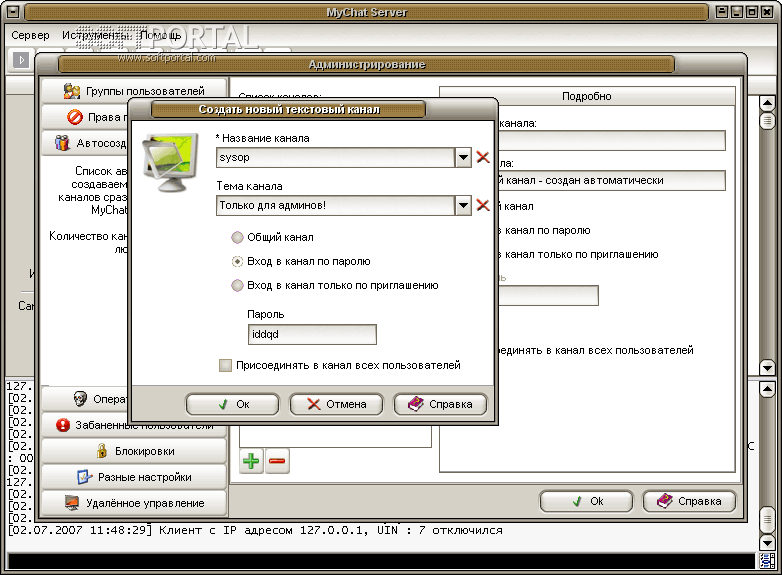Click the Название канала field containing sysop
This screenshot has height=575, width=782.
click(x=336, y=158)
